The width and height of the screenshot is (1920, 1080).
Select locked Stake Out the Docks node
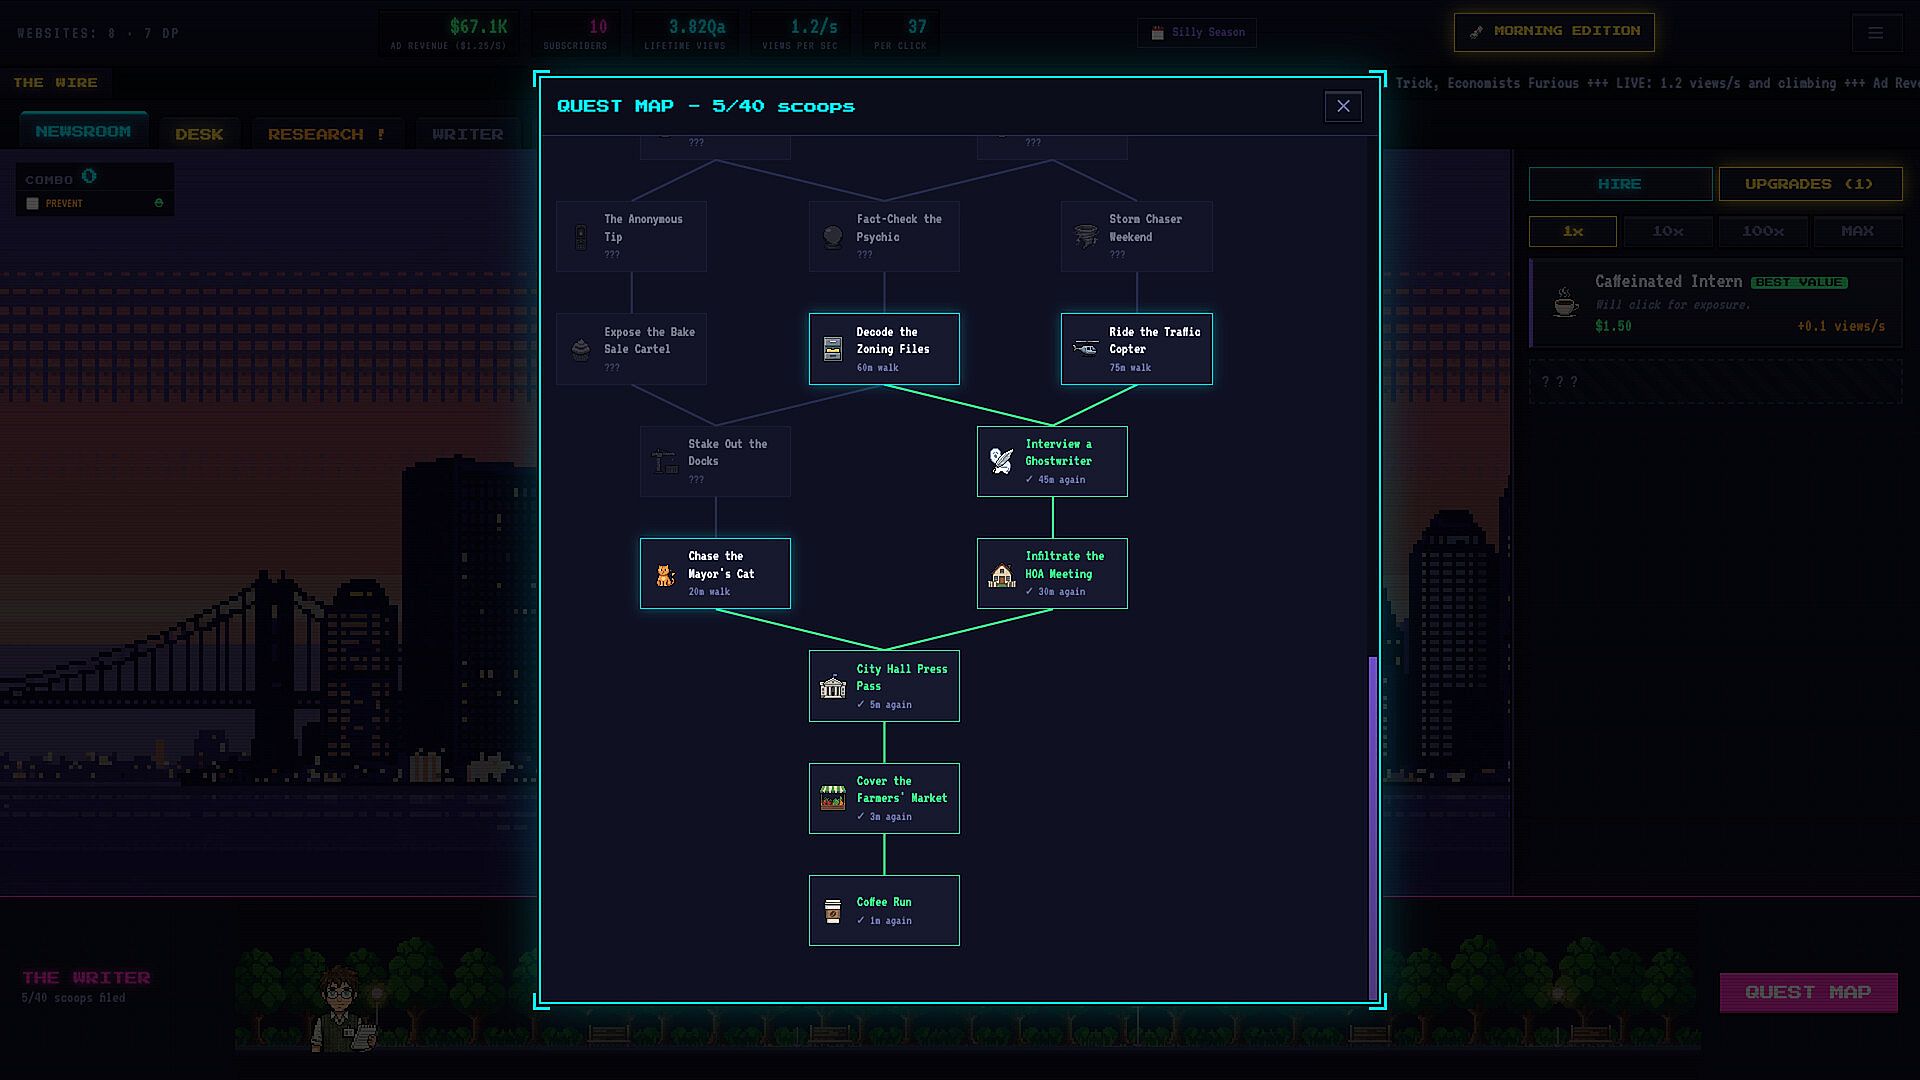pyautogui.click(x=715, y=461)
